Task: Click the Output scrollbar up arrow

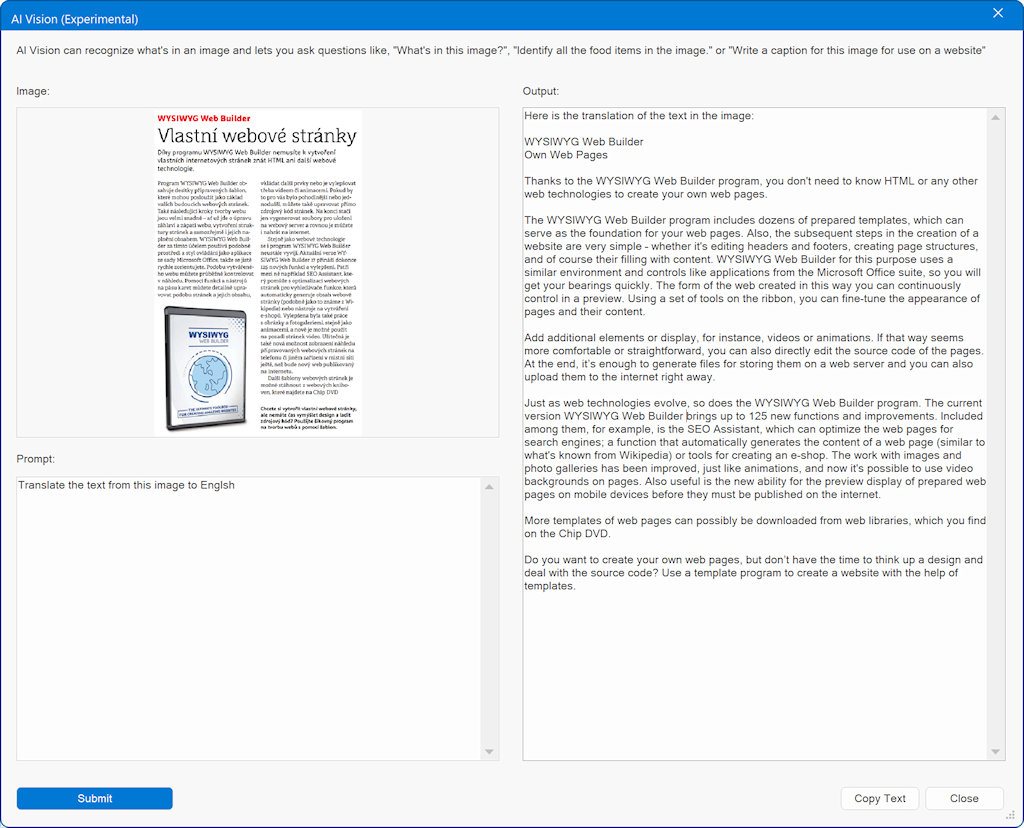Action: click(995, 118)
